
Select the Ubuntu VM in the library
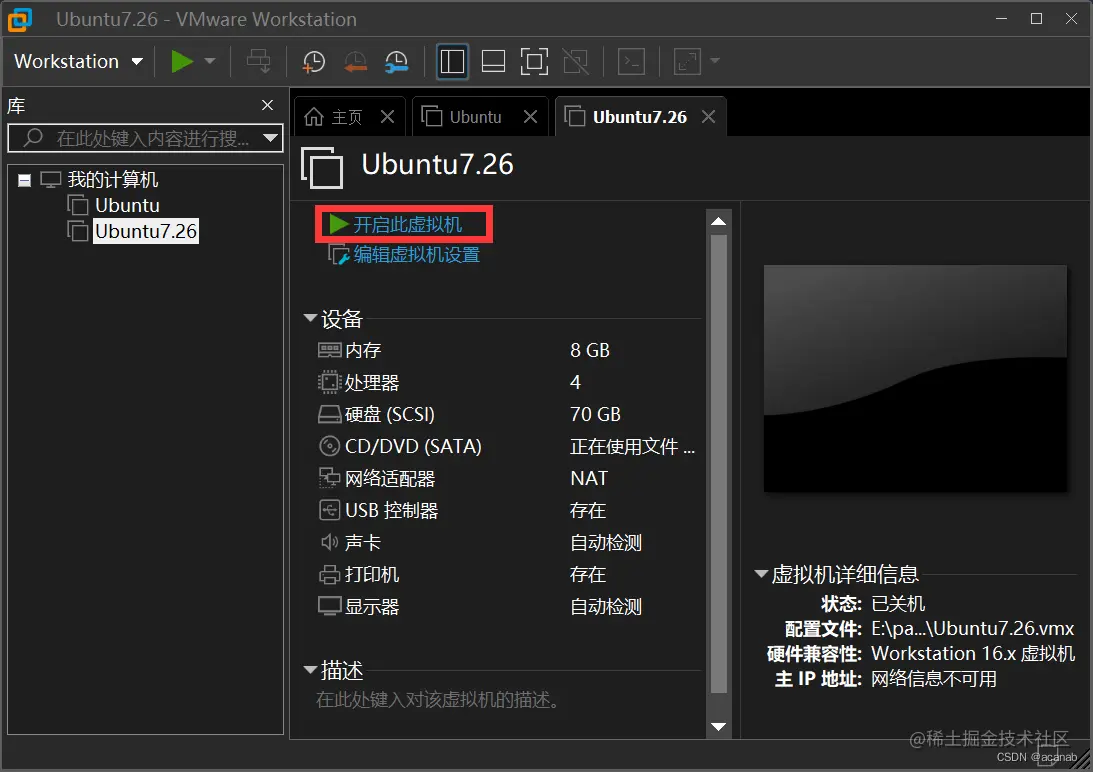[x=128, y=206]
